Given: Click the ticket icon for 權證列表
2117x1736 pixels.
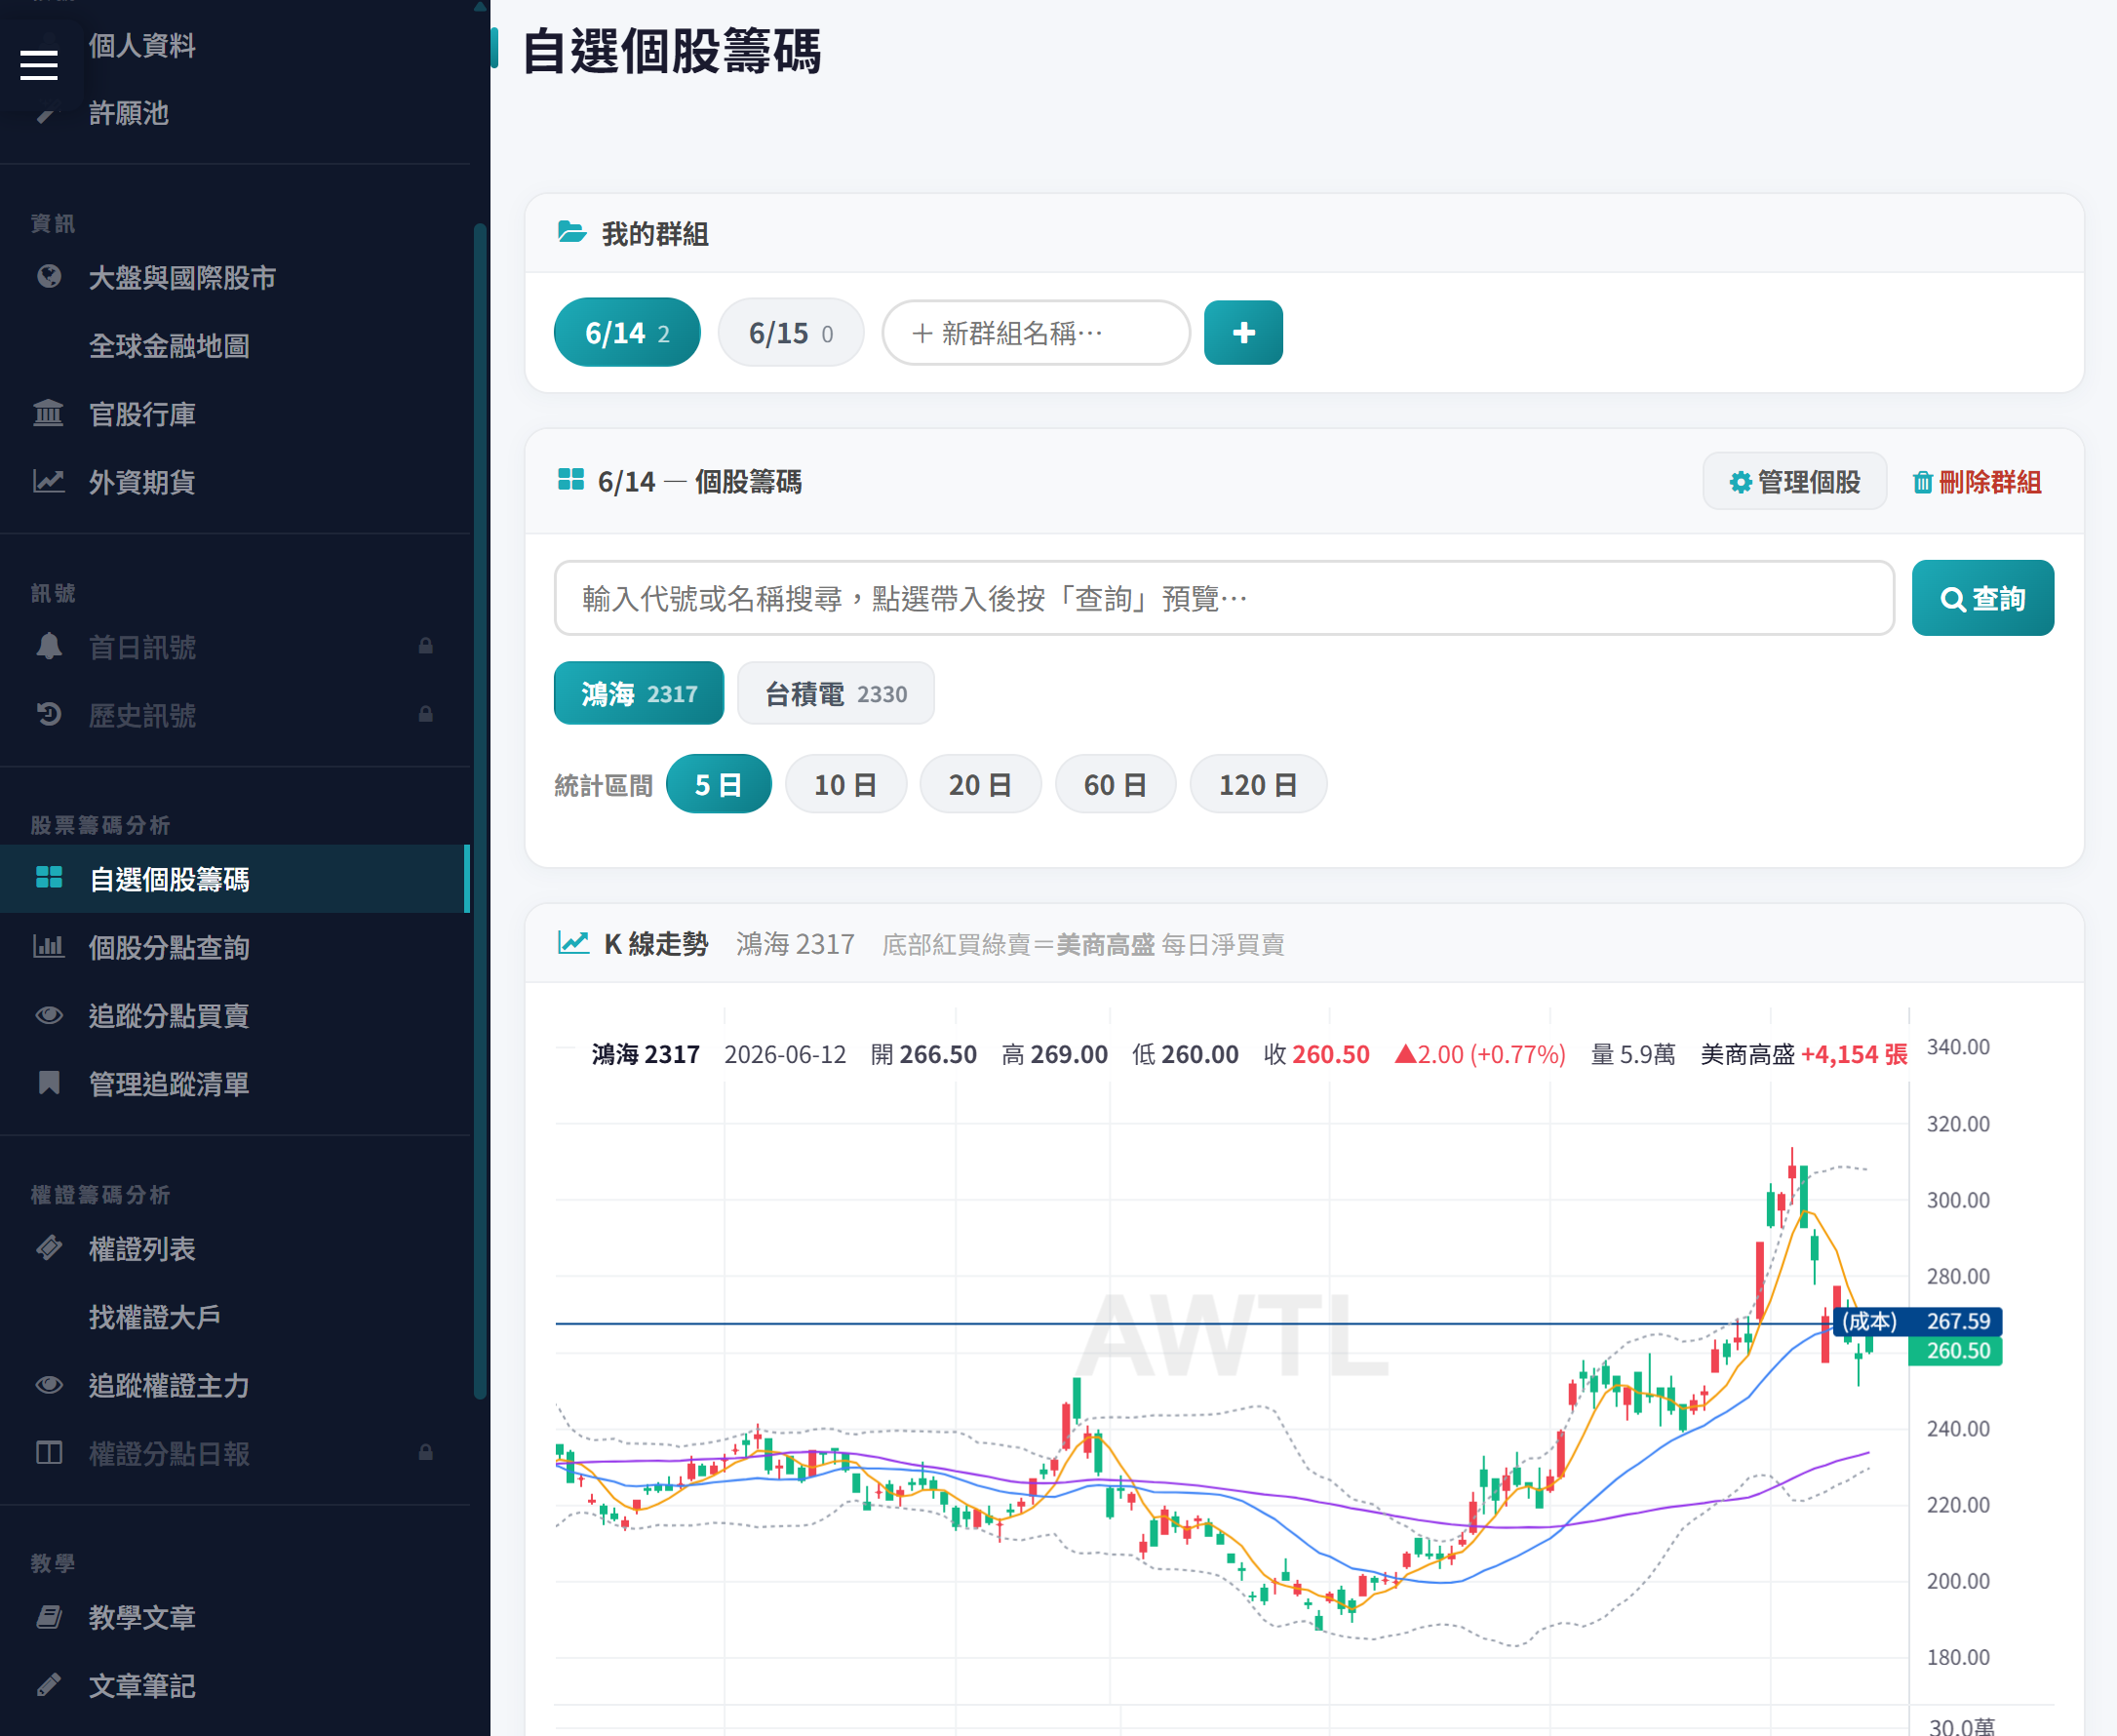Looking at the screenshot, I should click(48, 1248).
